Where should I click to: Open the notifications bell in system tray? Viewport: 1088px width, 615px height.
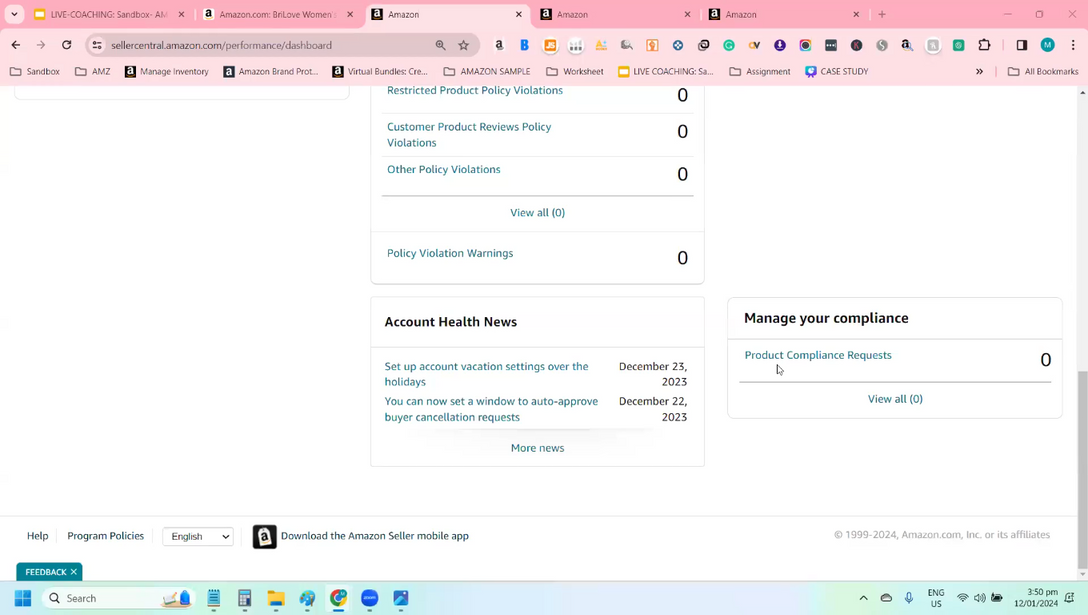pyautogui.click(x=1069, y=598)
